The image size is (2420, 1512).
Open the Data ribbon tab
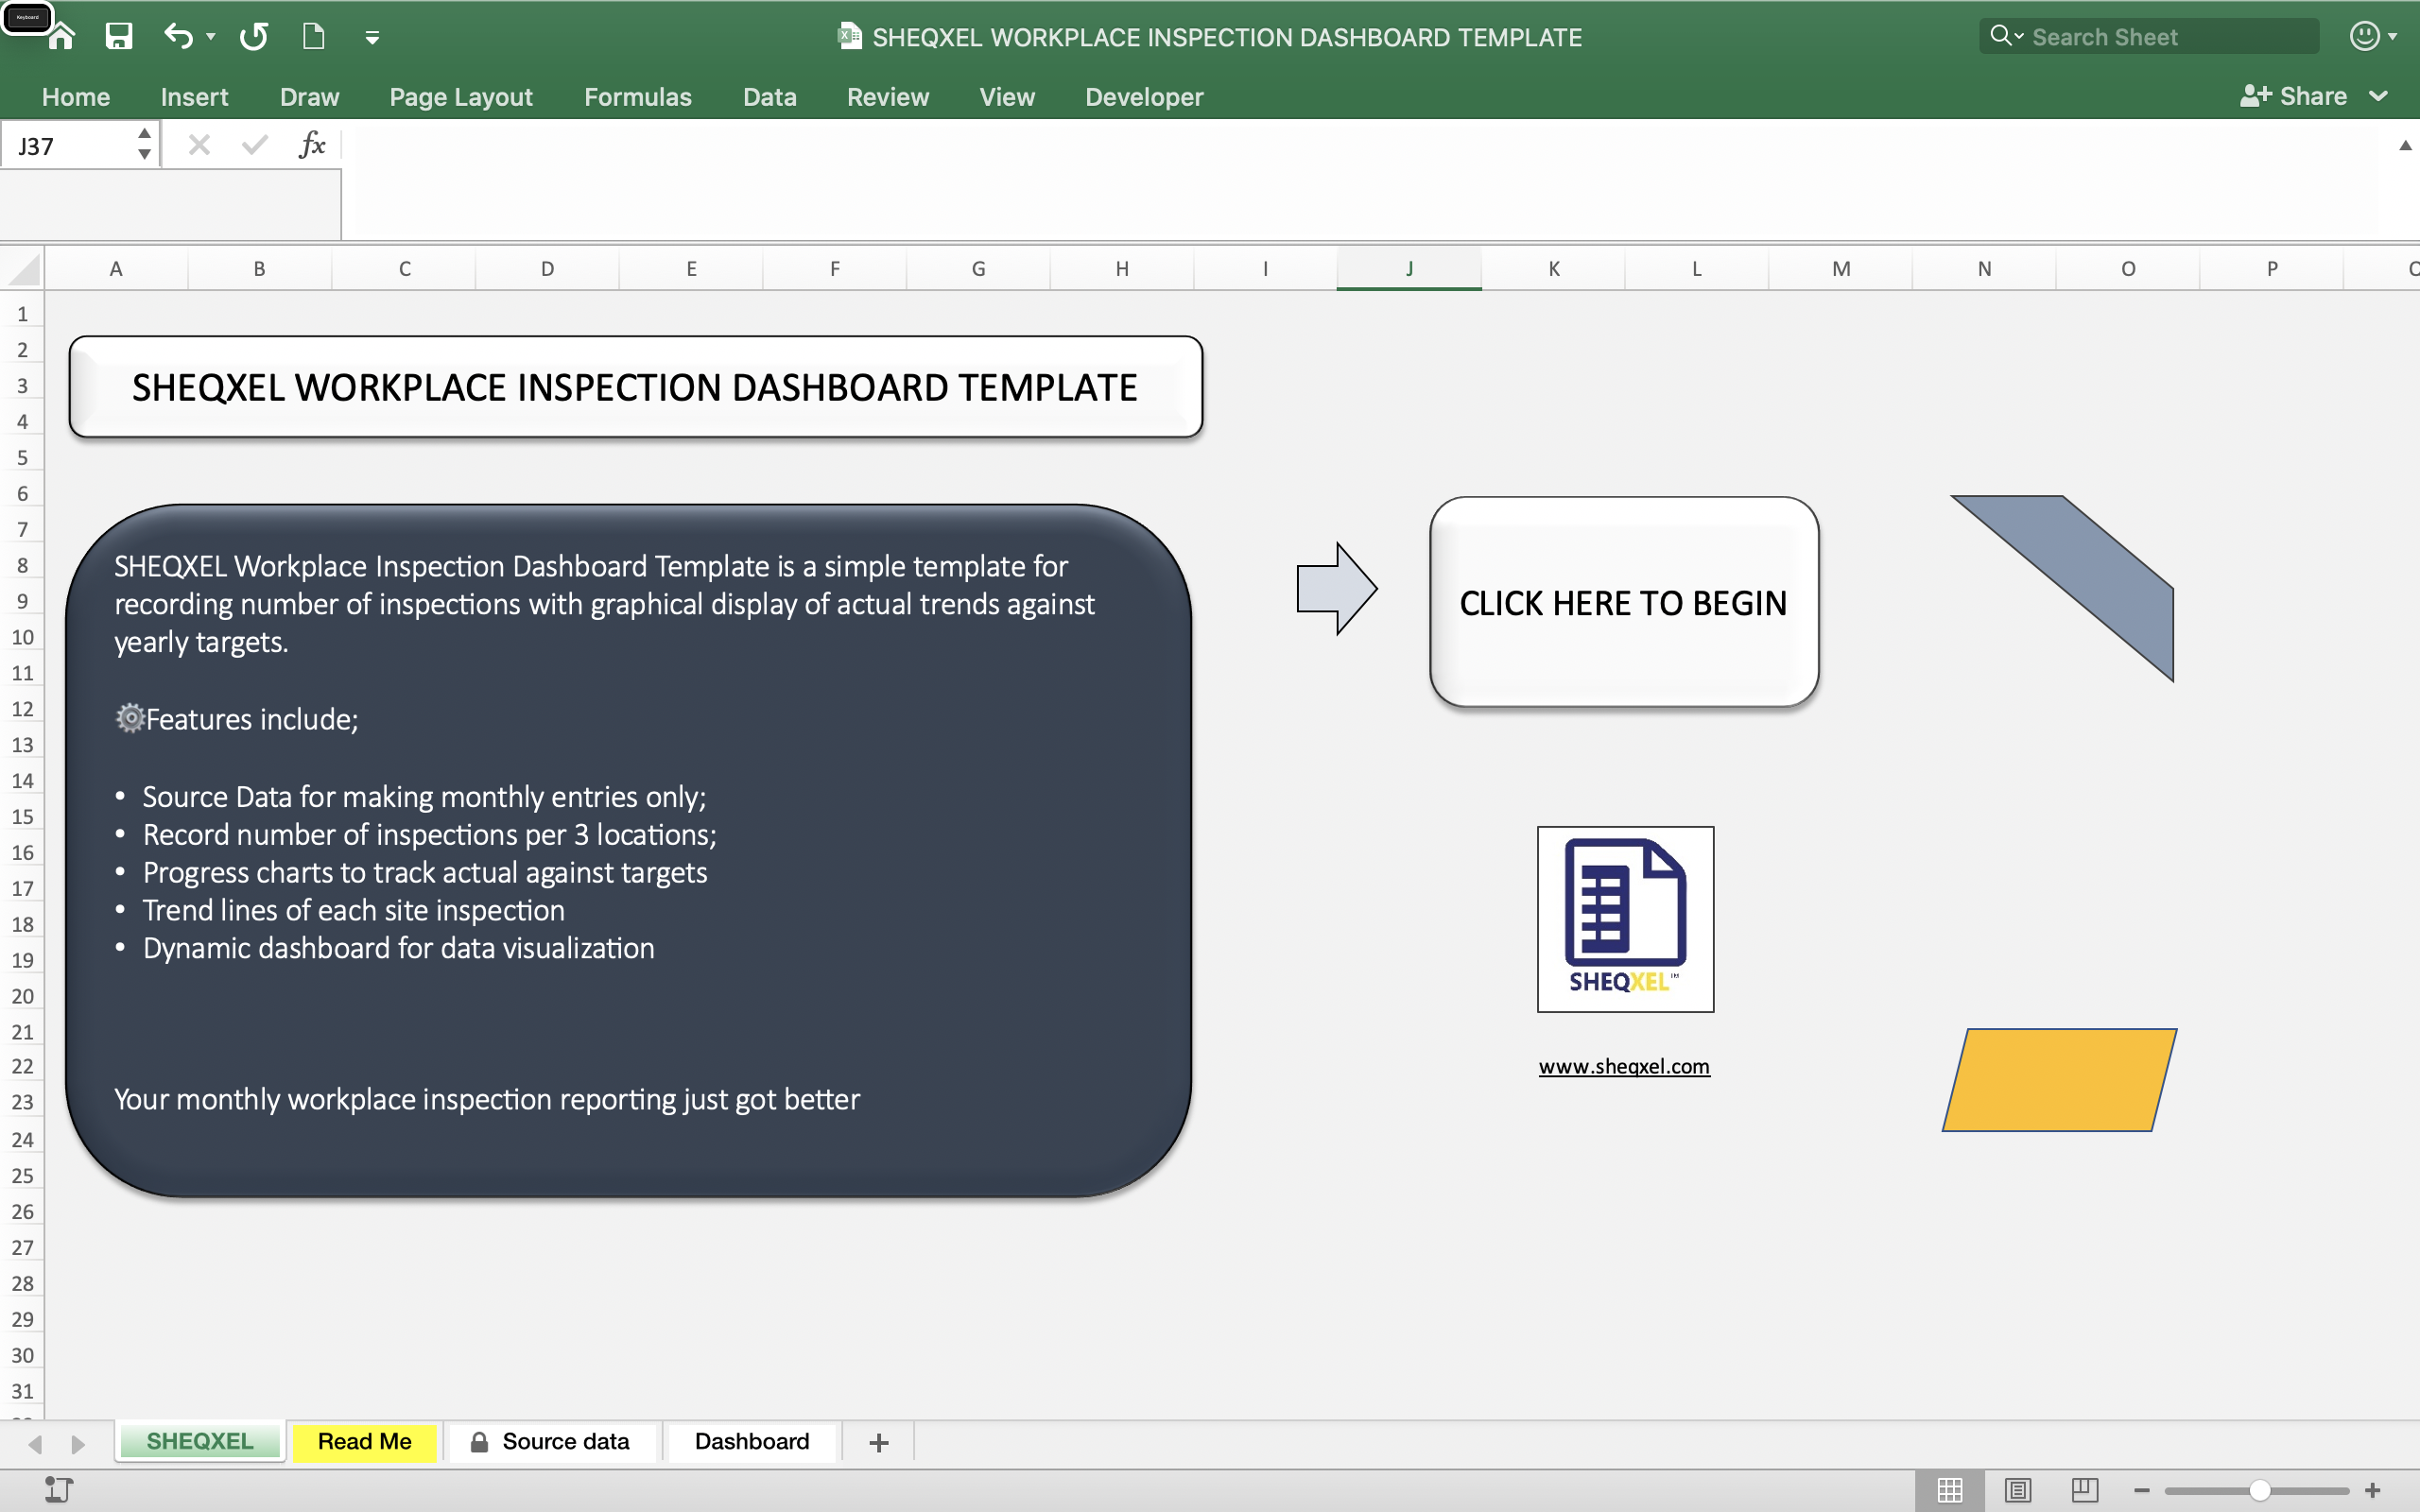pyautogui.click(x=769, y=97)
